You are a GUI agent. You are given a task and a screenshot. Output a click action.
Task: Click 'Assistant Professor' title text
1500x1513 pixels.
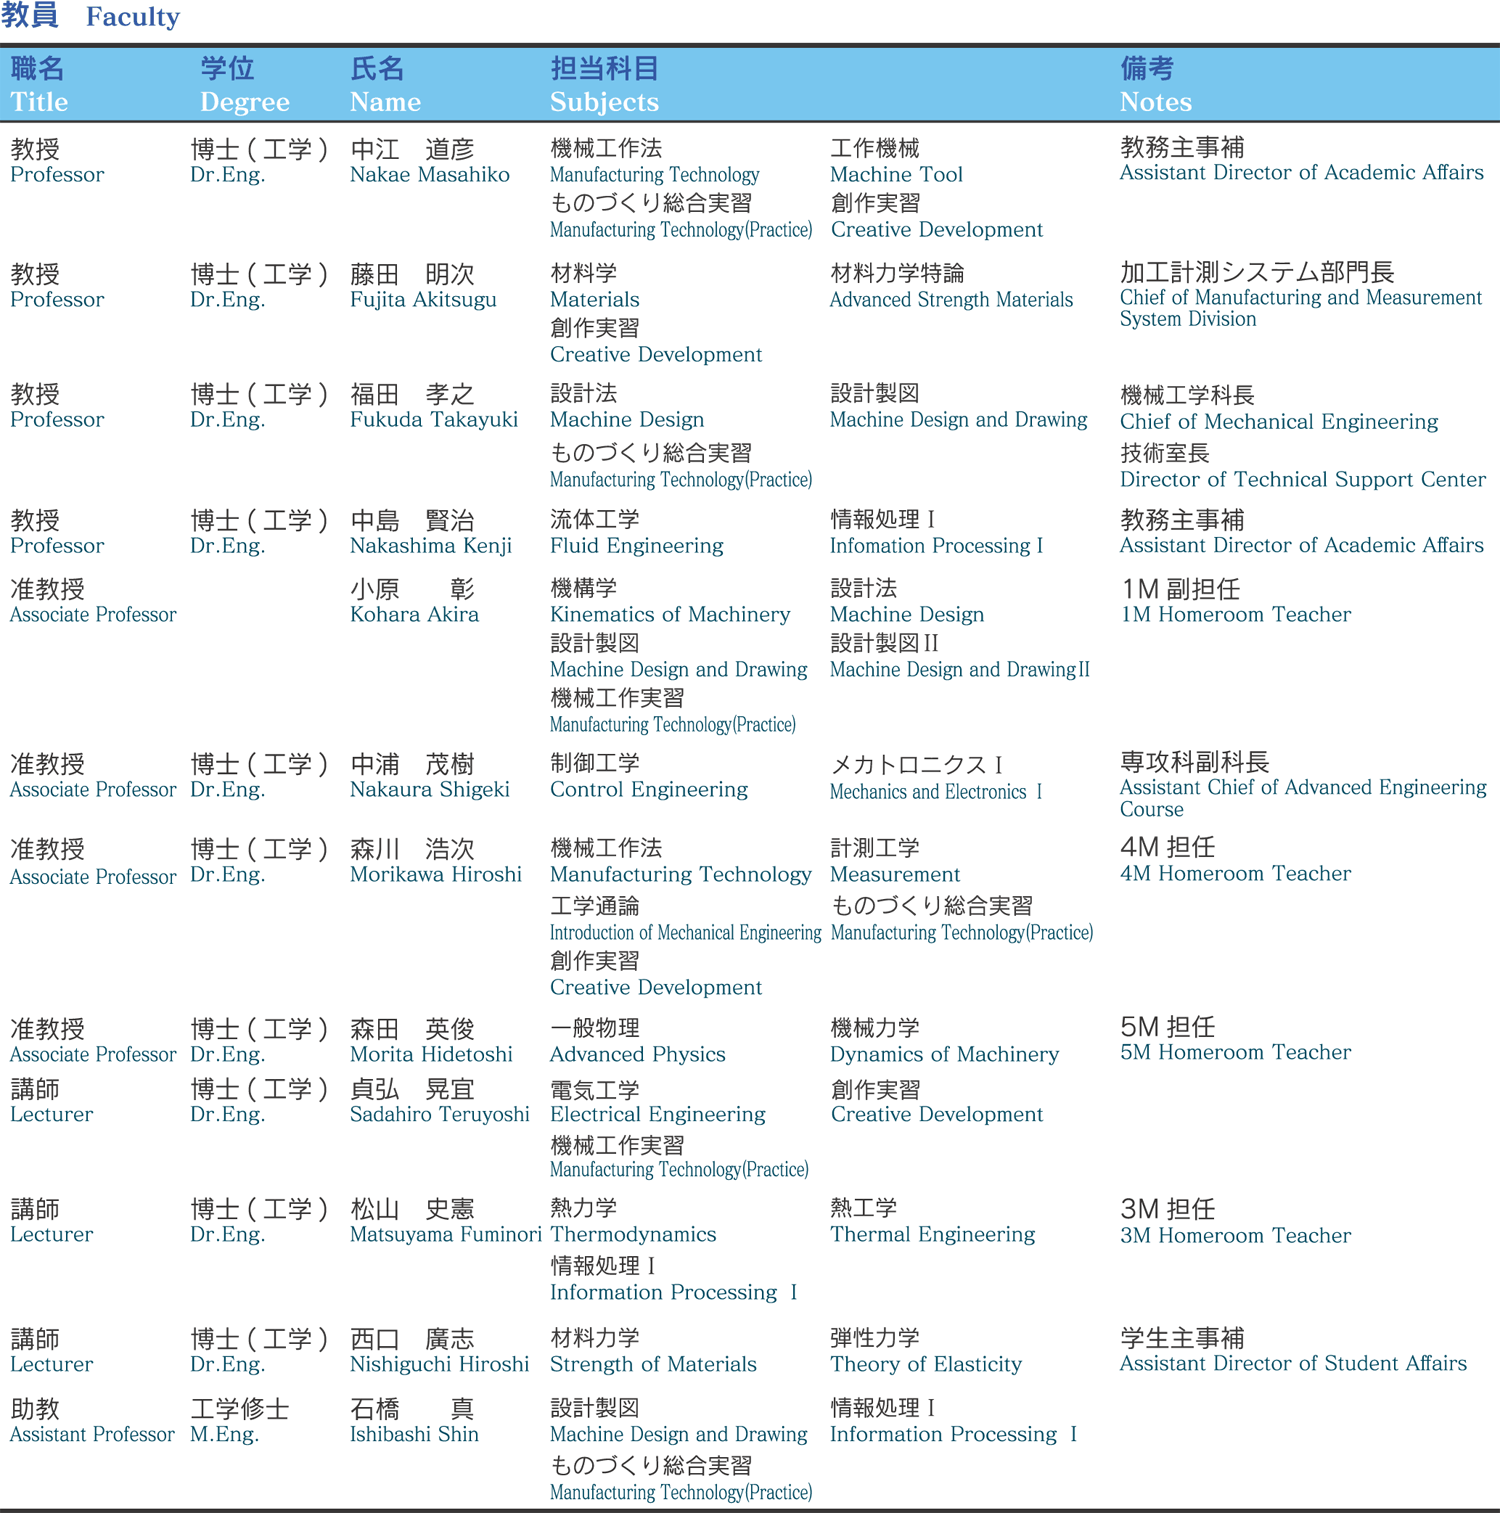(x=92, y=1435)
